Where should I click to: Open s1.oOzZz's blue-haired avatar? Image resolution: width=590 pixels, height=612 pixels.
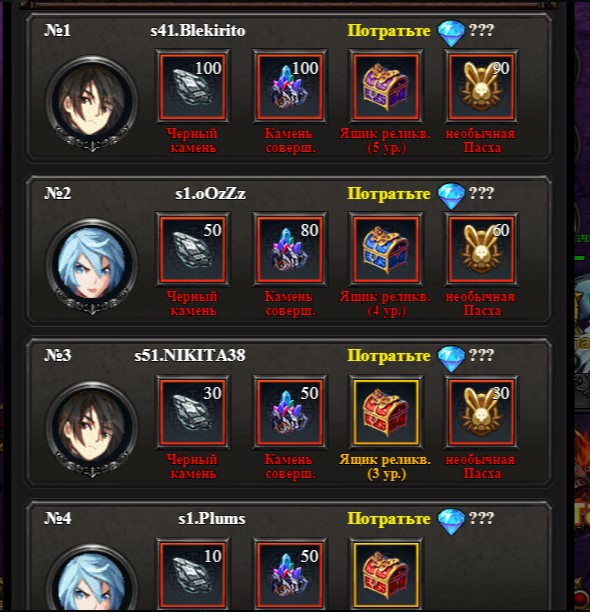click(x=92, y=266)
